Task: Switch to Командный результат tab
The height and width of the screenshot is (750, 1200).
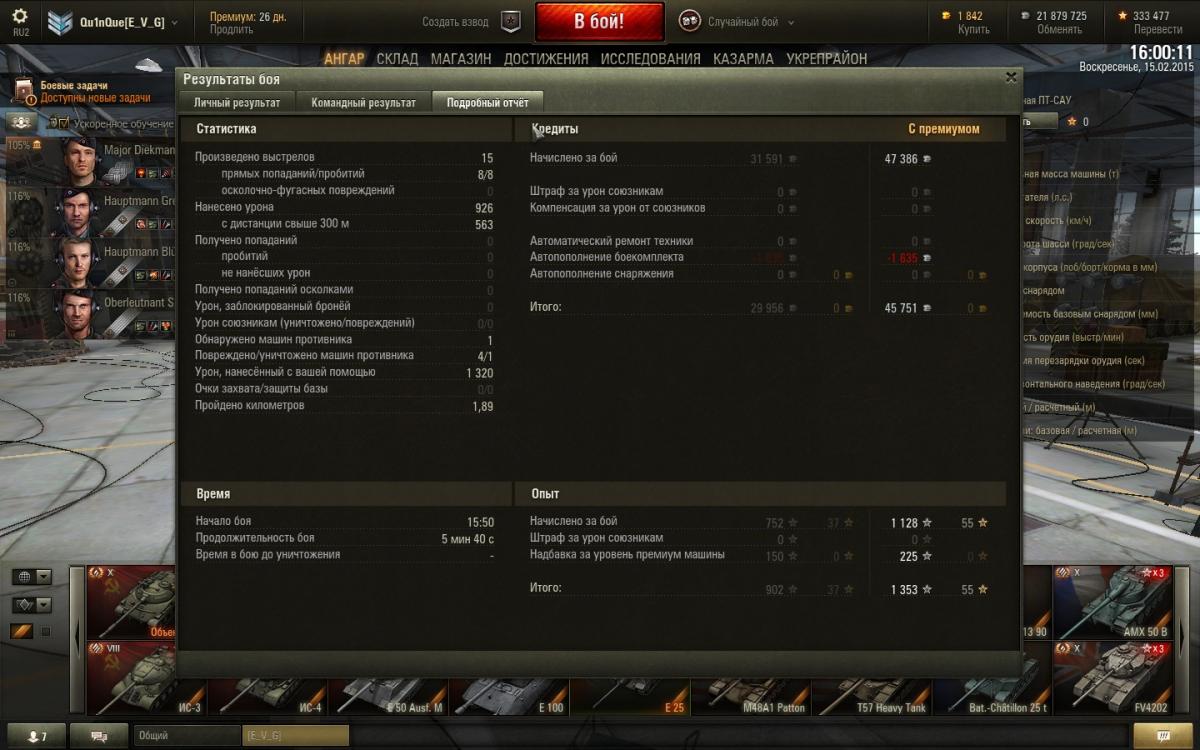Action: click(363, 102)
